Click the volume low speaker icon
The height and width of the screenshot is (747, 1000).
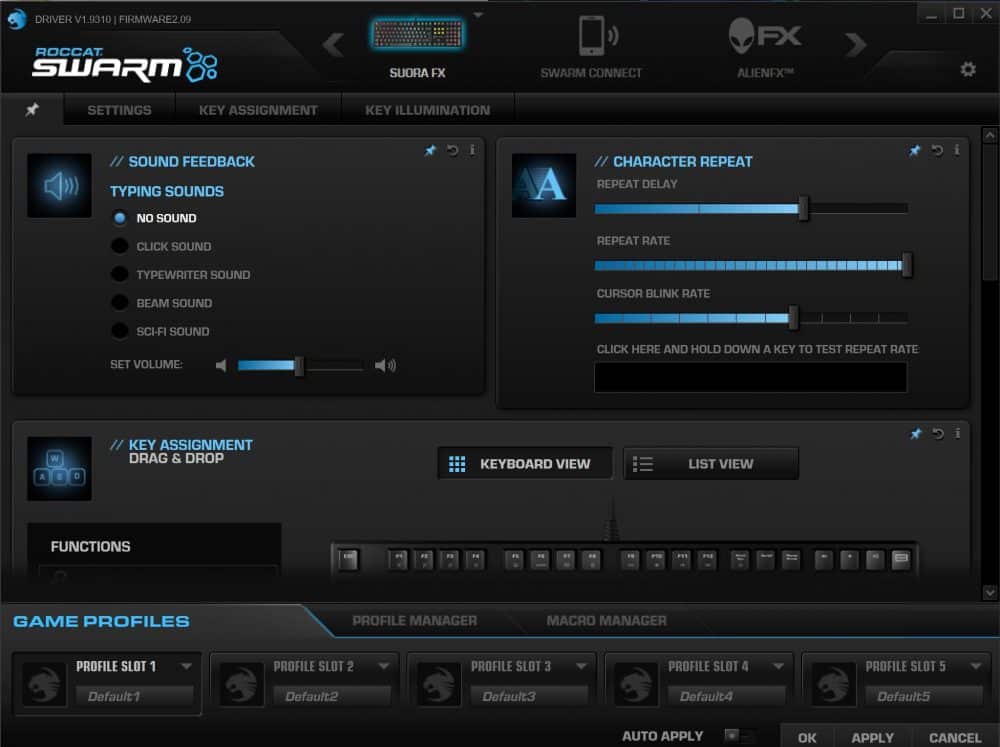(221, 366)
